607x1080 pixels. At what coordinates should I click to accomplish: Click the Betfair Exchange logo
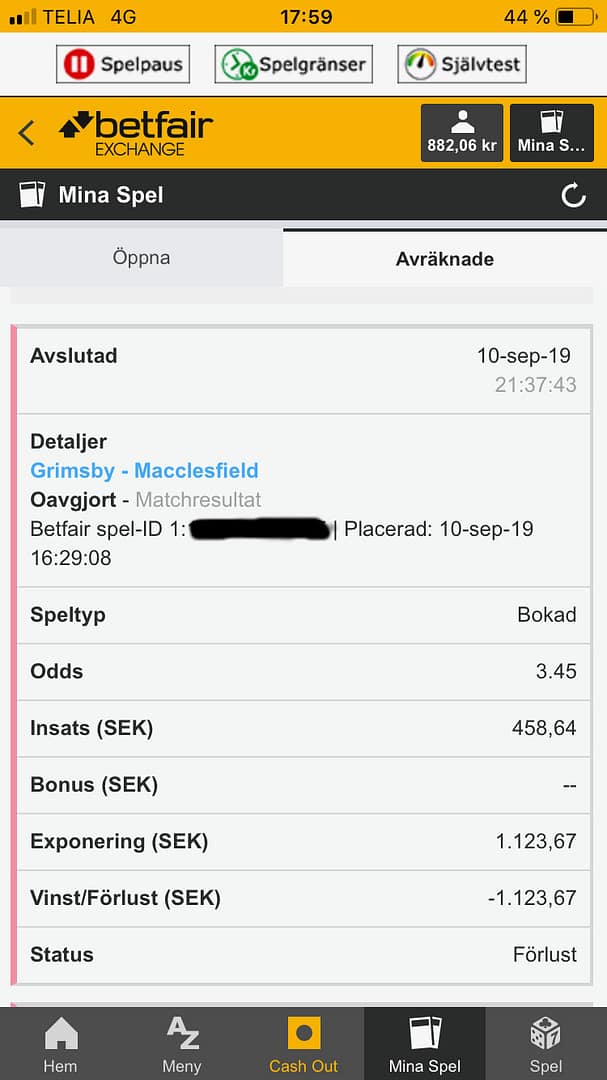pos(136,133)
